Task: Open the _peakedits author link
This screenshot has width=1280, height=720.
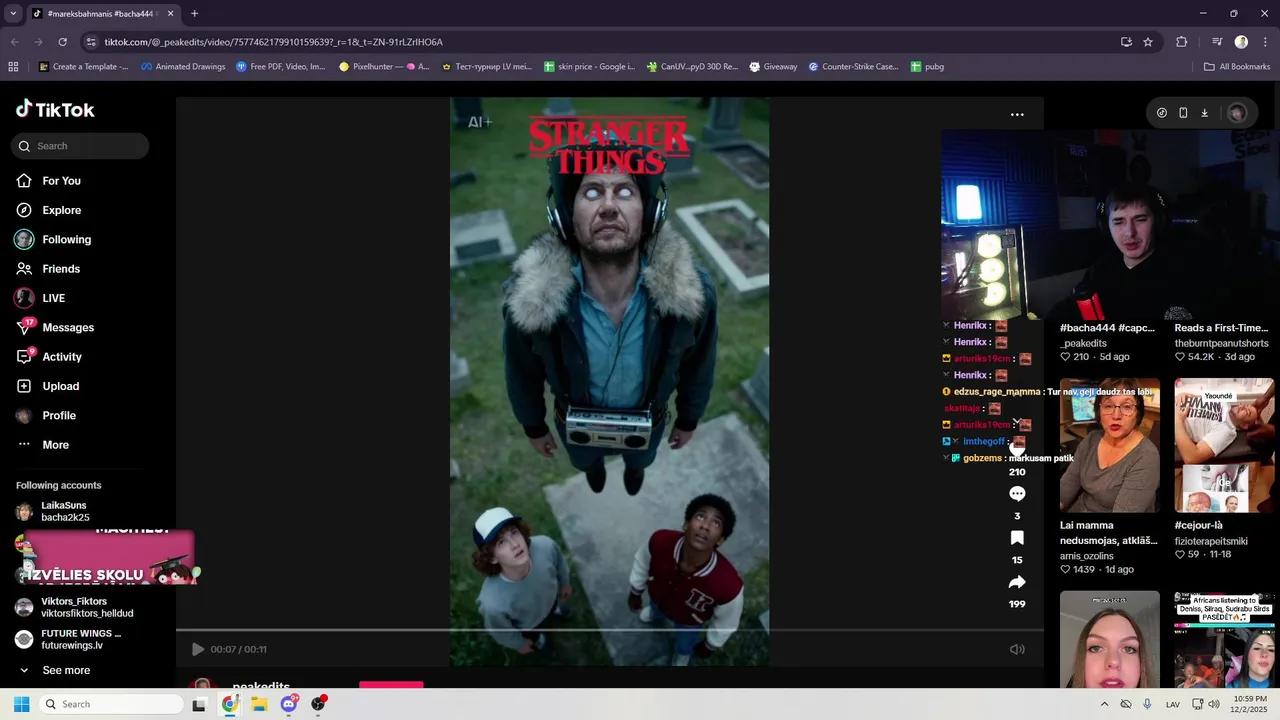Action: 1083,343
